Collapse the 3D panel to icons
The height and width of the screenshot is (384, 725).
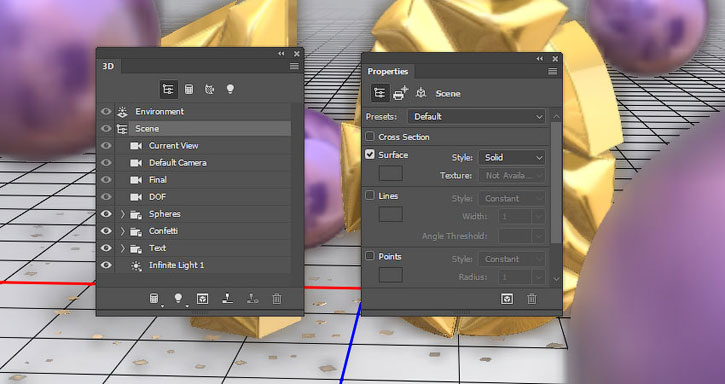[281, 54]
